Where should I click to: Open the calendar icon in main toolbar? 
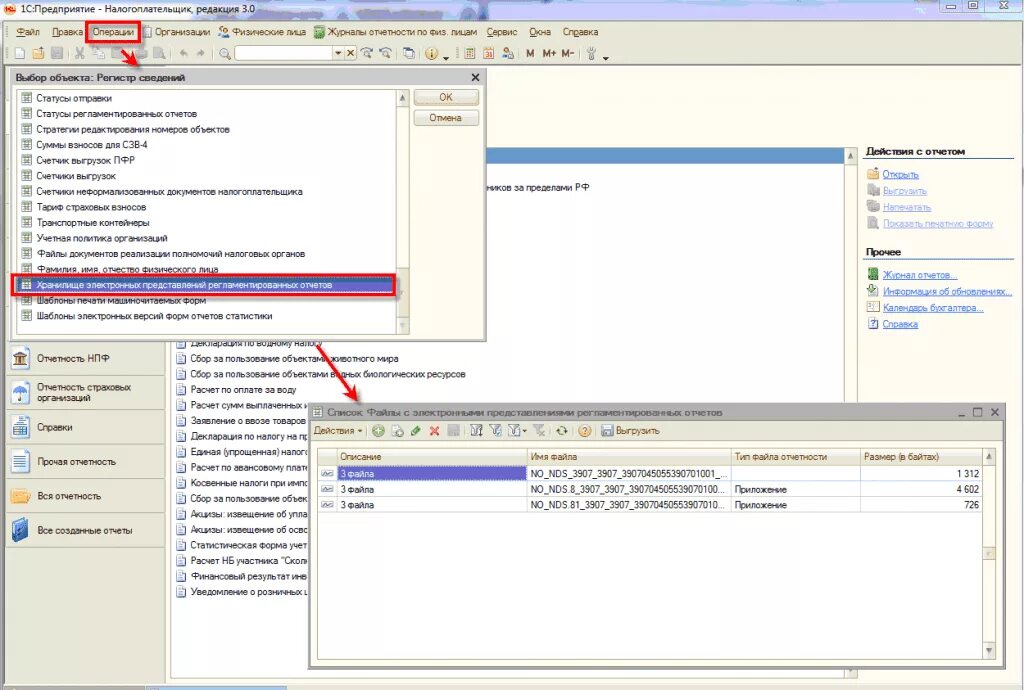(x=488, y=54)
